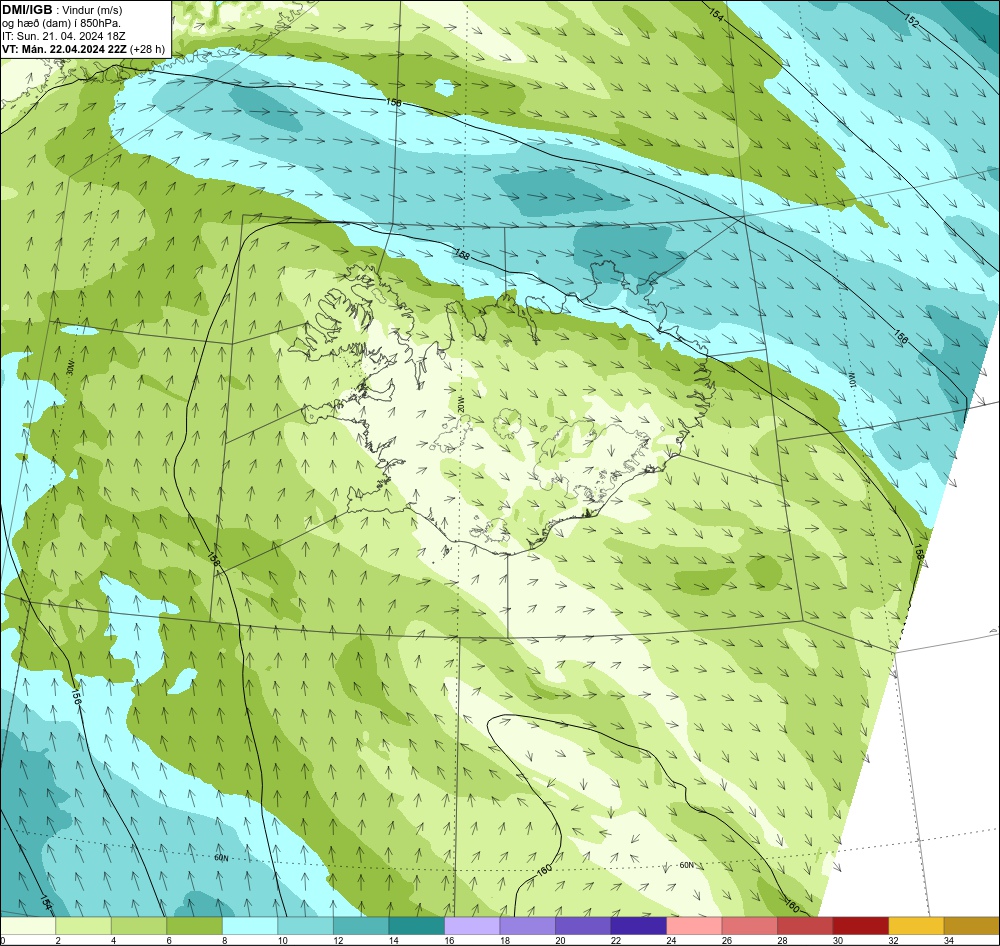Click the legend tick label '34'
Screen dimensions: 1000x946
click(948, 940)
